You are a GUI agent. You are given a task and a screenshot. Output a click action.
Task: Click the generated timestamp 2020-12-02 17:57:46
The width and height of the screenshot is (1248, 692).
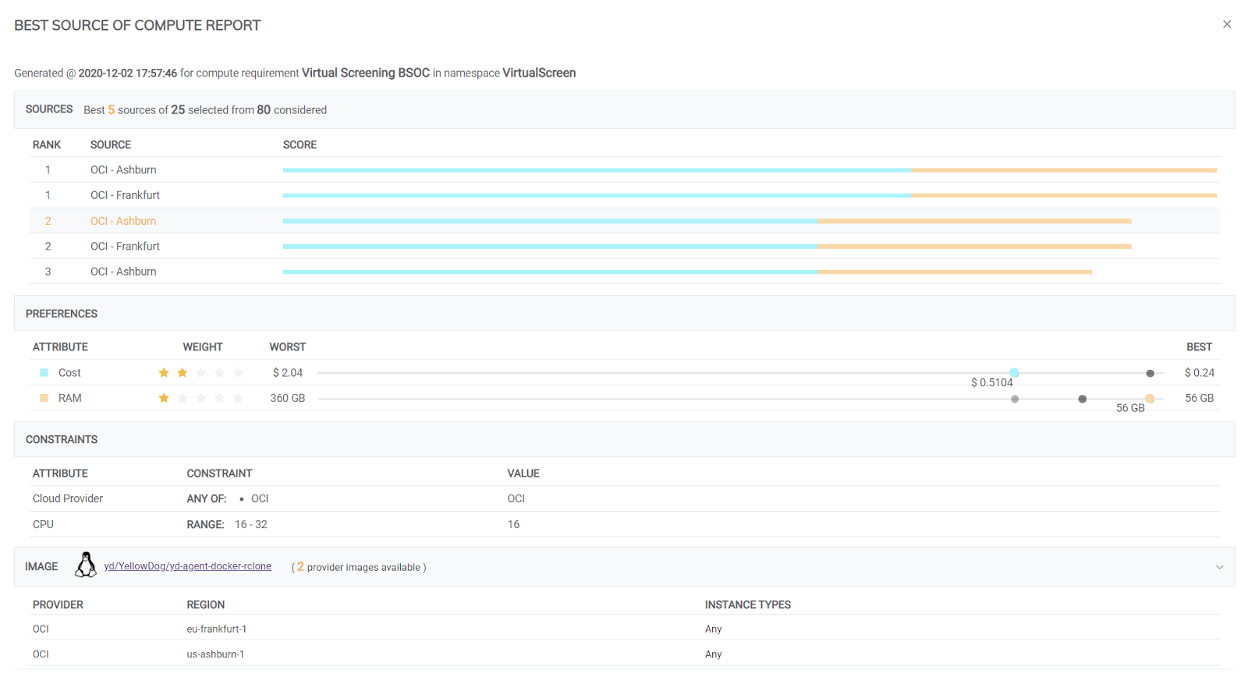tap(128, 73)
